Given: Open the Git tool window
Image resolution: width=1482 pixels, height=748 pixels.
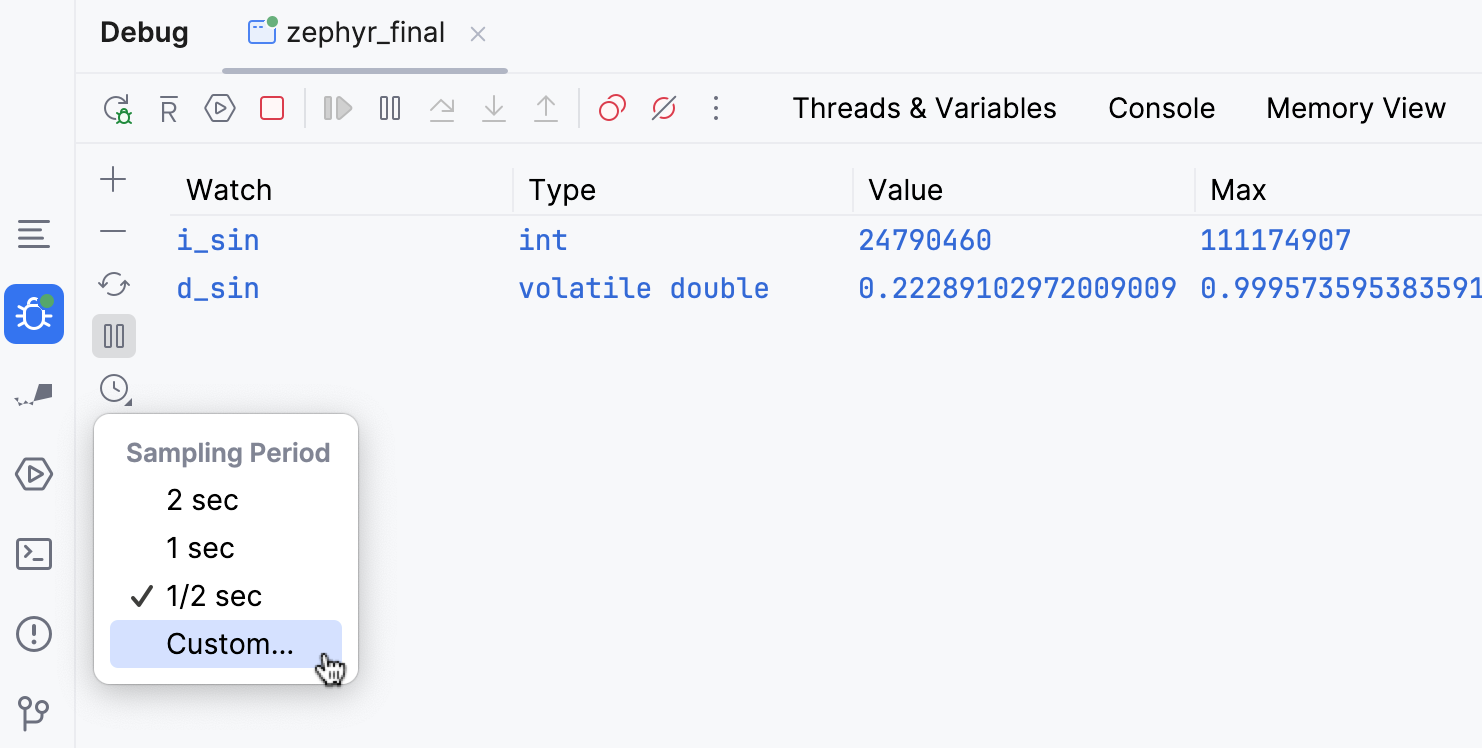Looking at the screenshot, I should click(x=34, y=714).
